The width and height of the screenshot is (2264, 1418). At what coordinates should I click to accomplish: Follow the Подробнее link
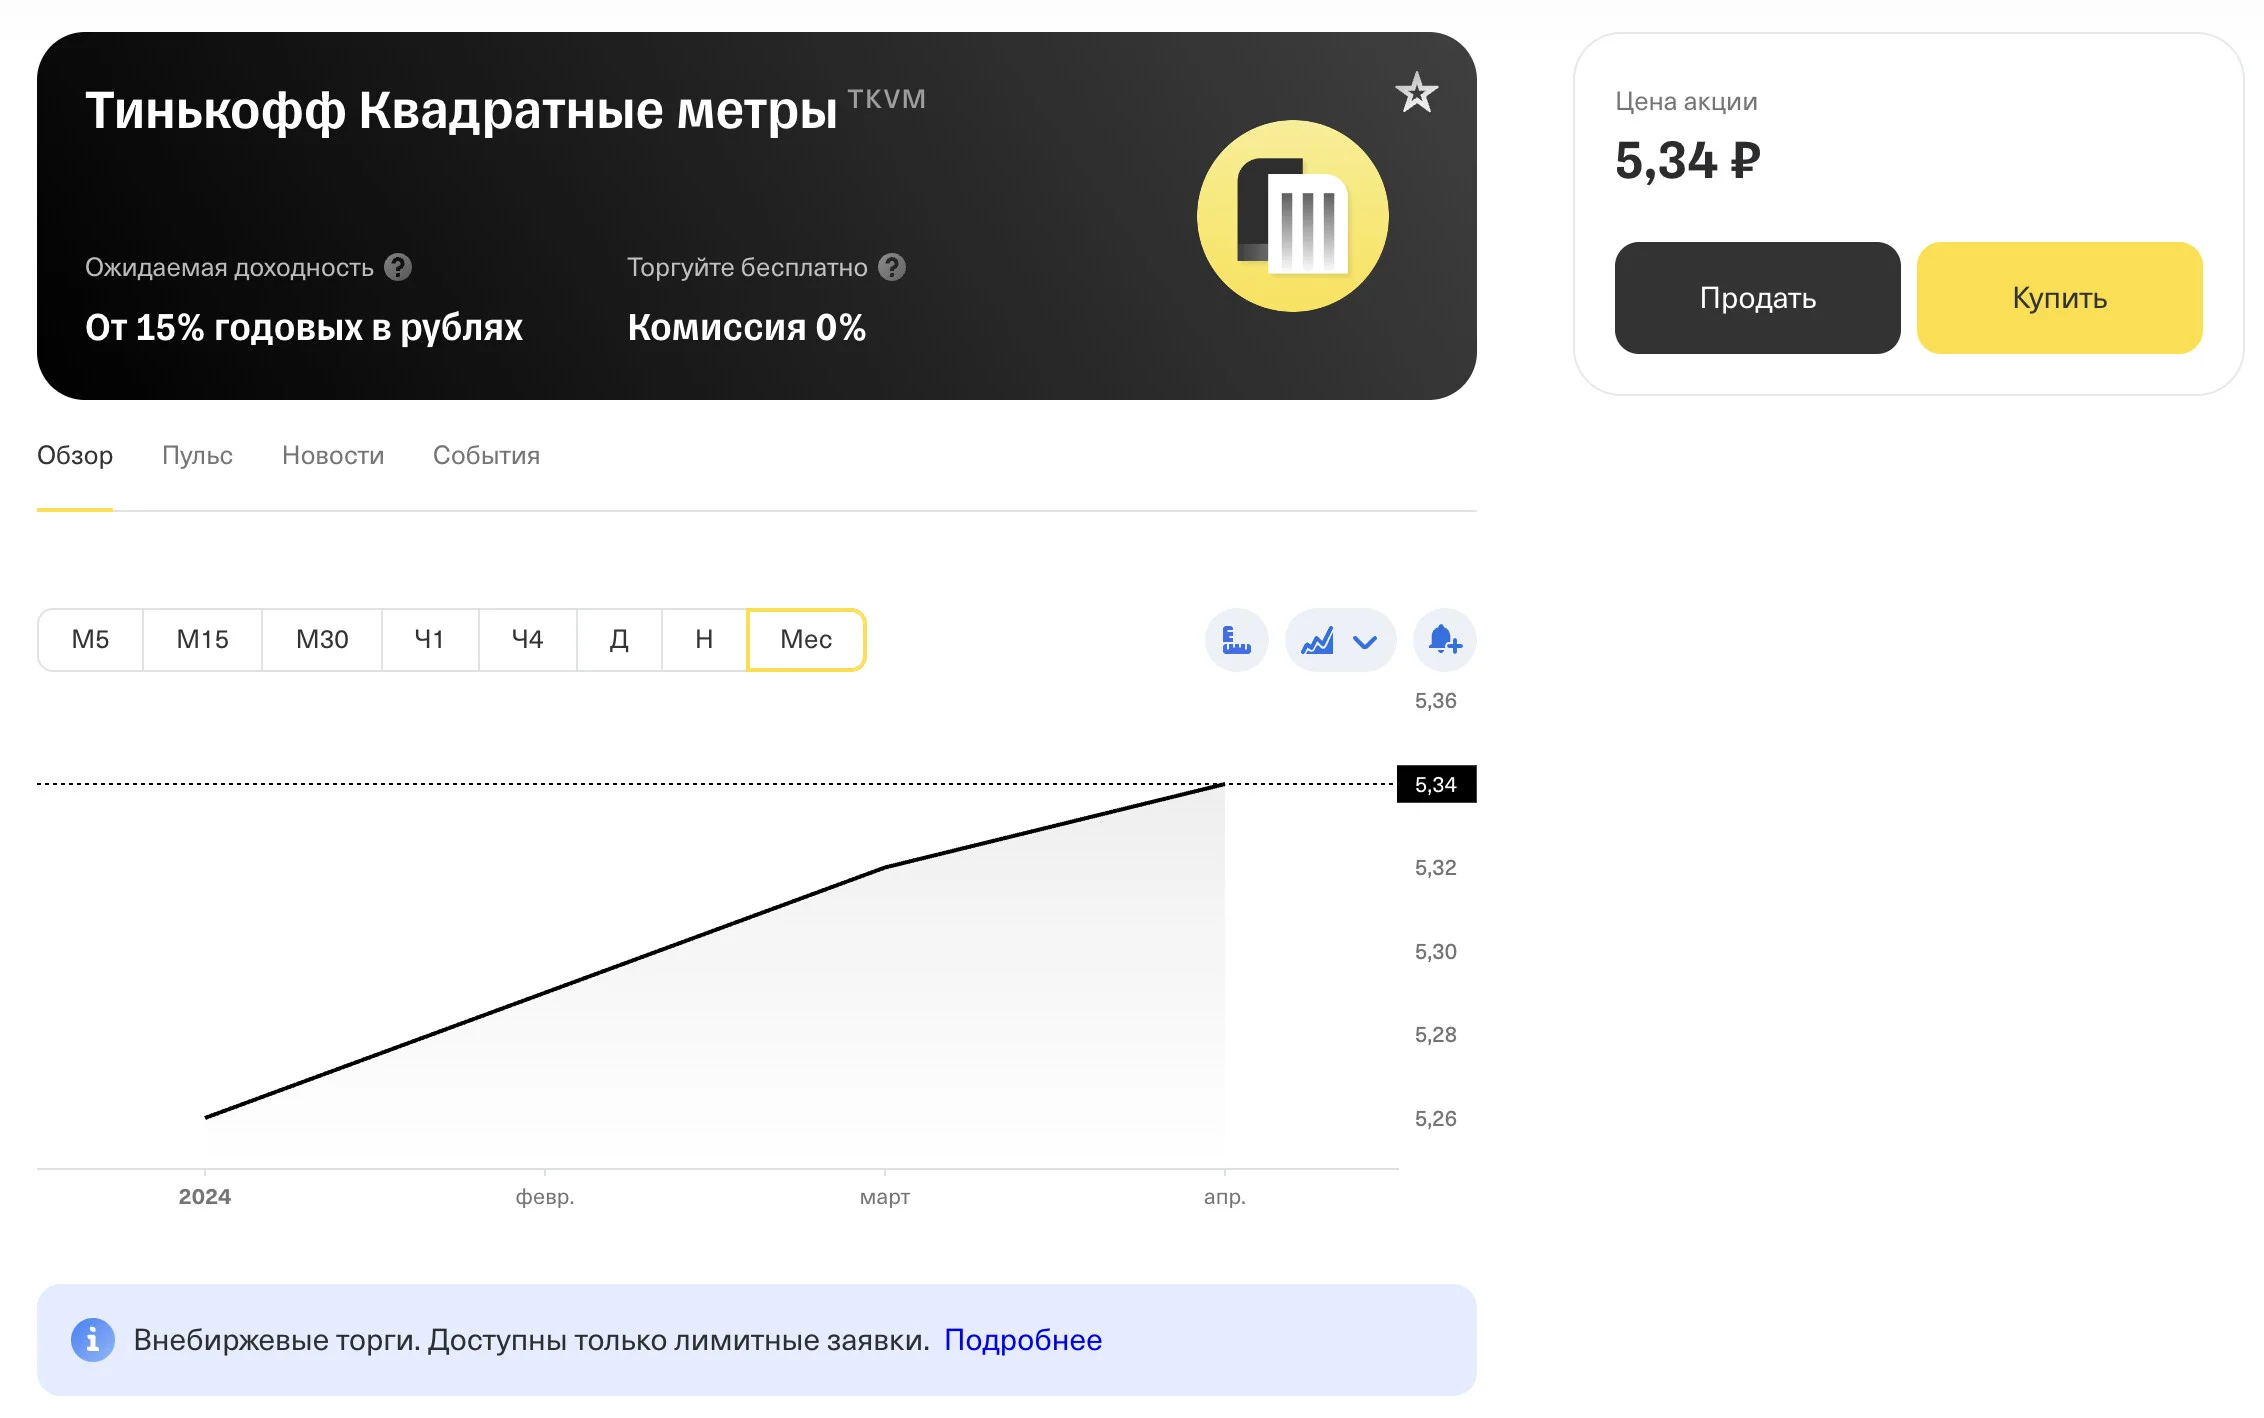pos(1023,1340)
